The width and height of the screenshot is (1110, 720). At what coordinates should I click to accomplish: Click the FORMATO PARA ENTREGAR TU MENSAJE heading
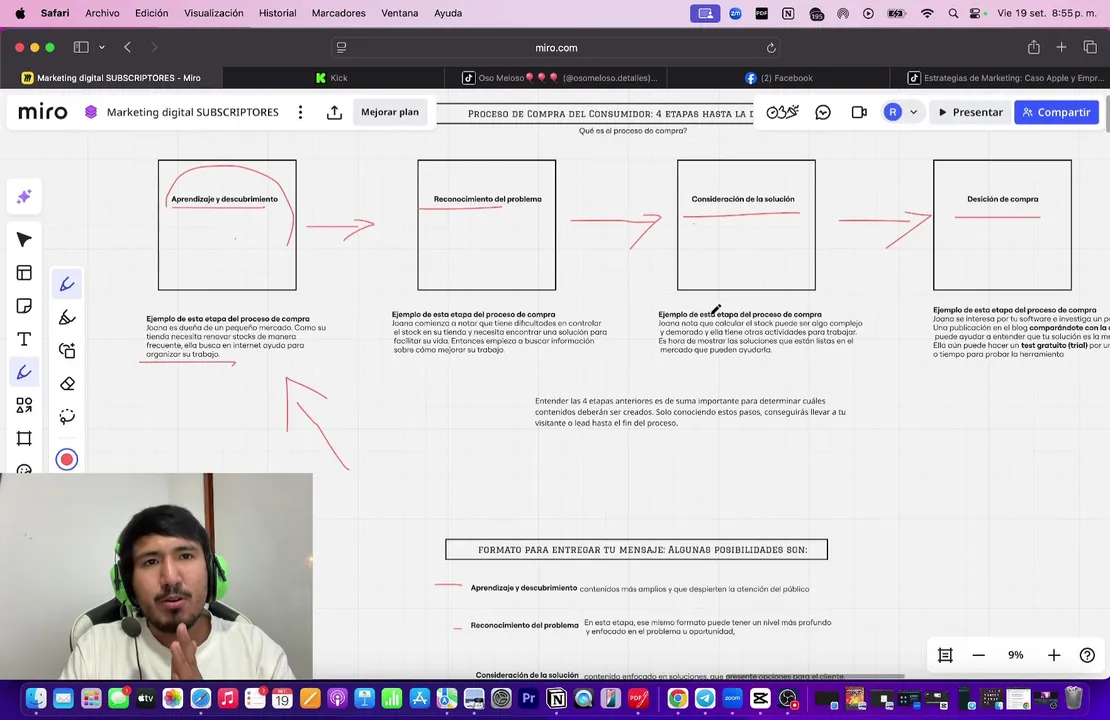636,549
